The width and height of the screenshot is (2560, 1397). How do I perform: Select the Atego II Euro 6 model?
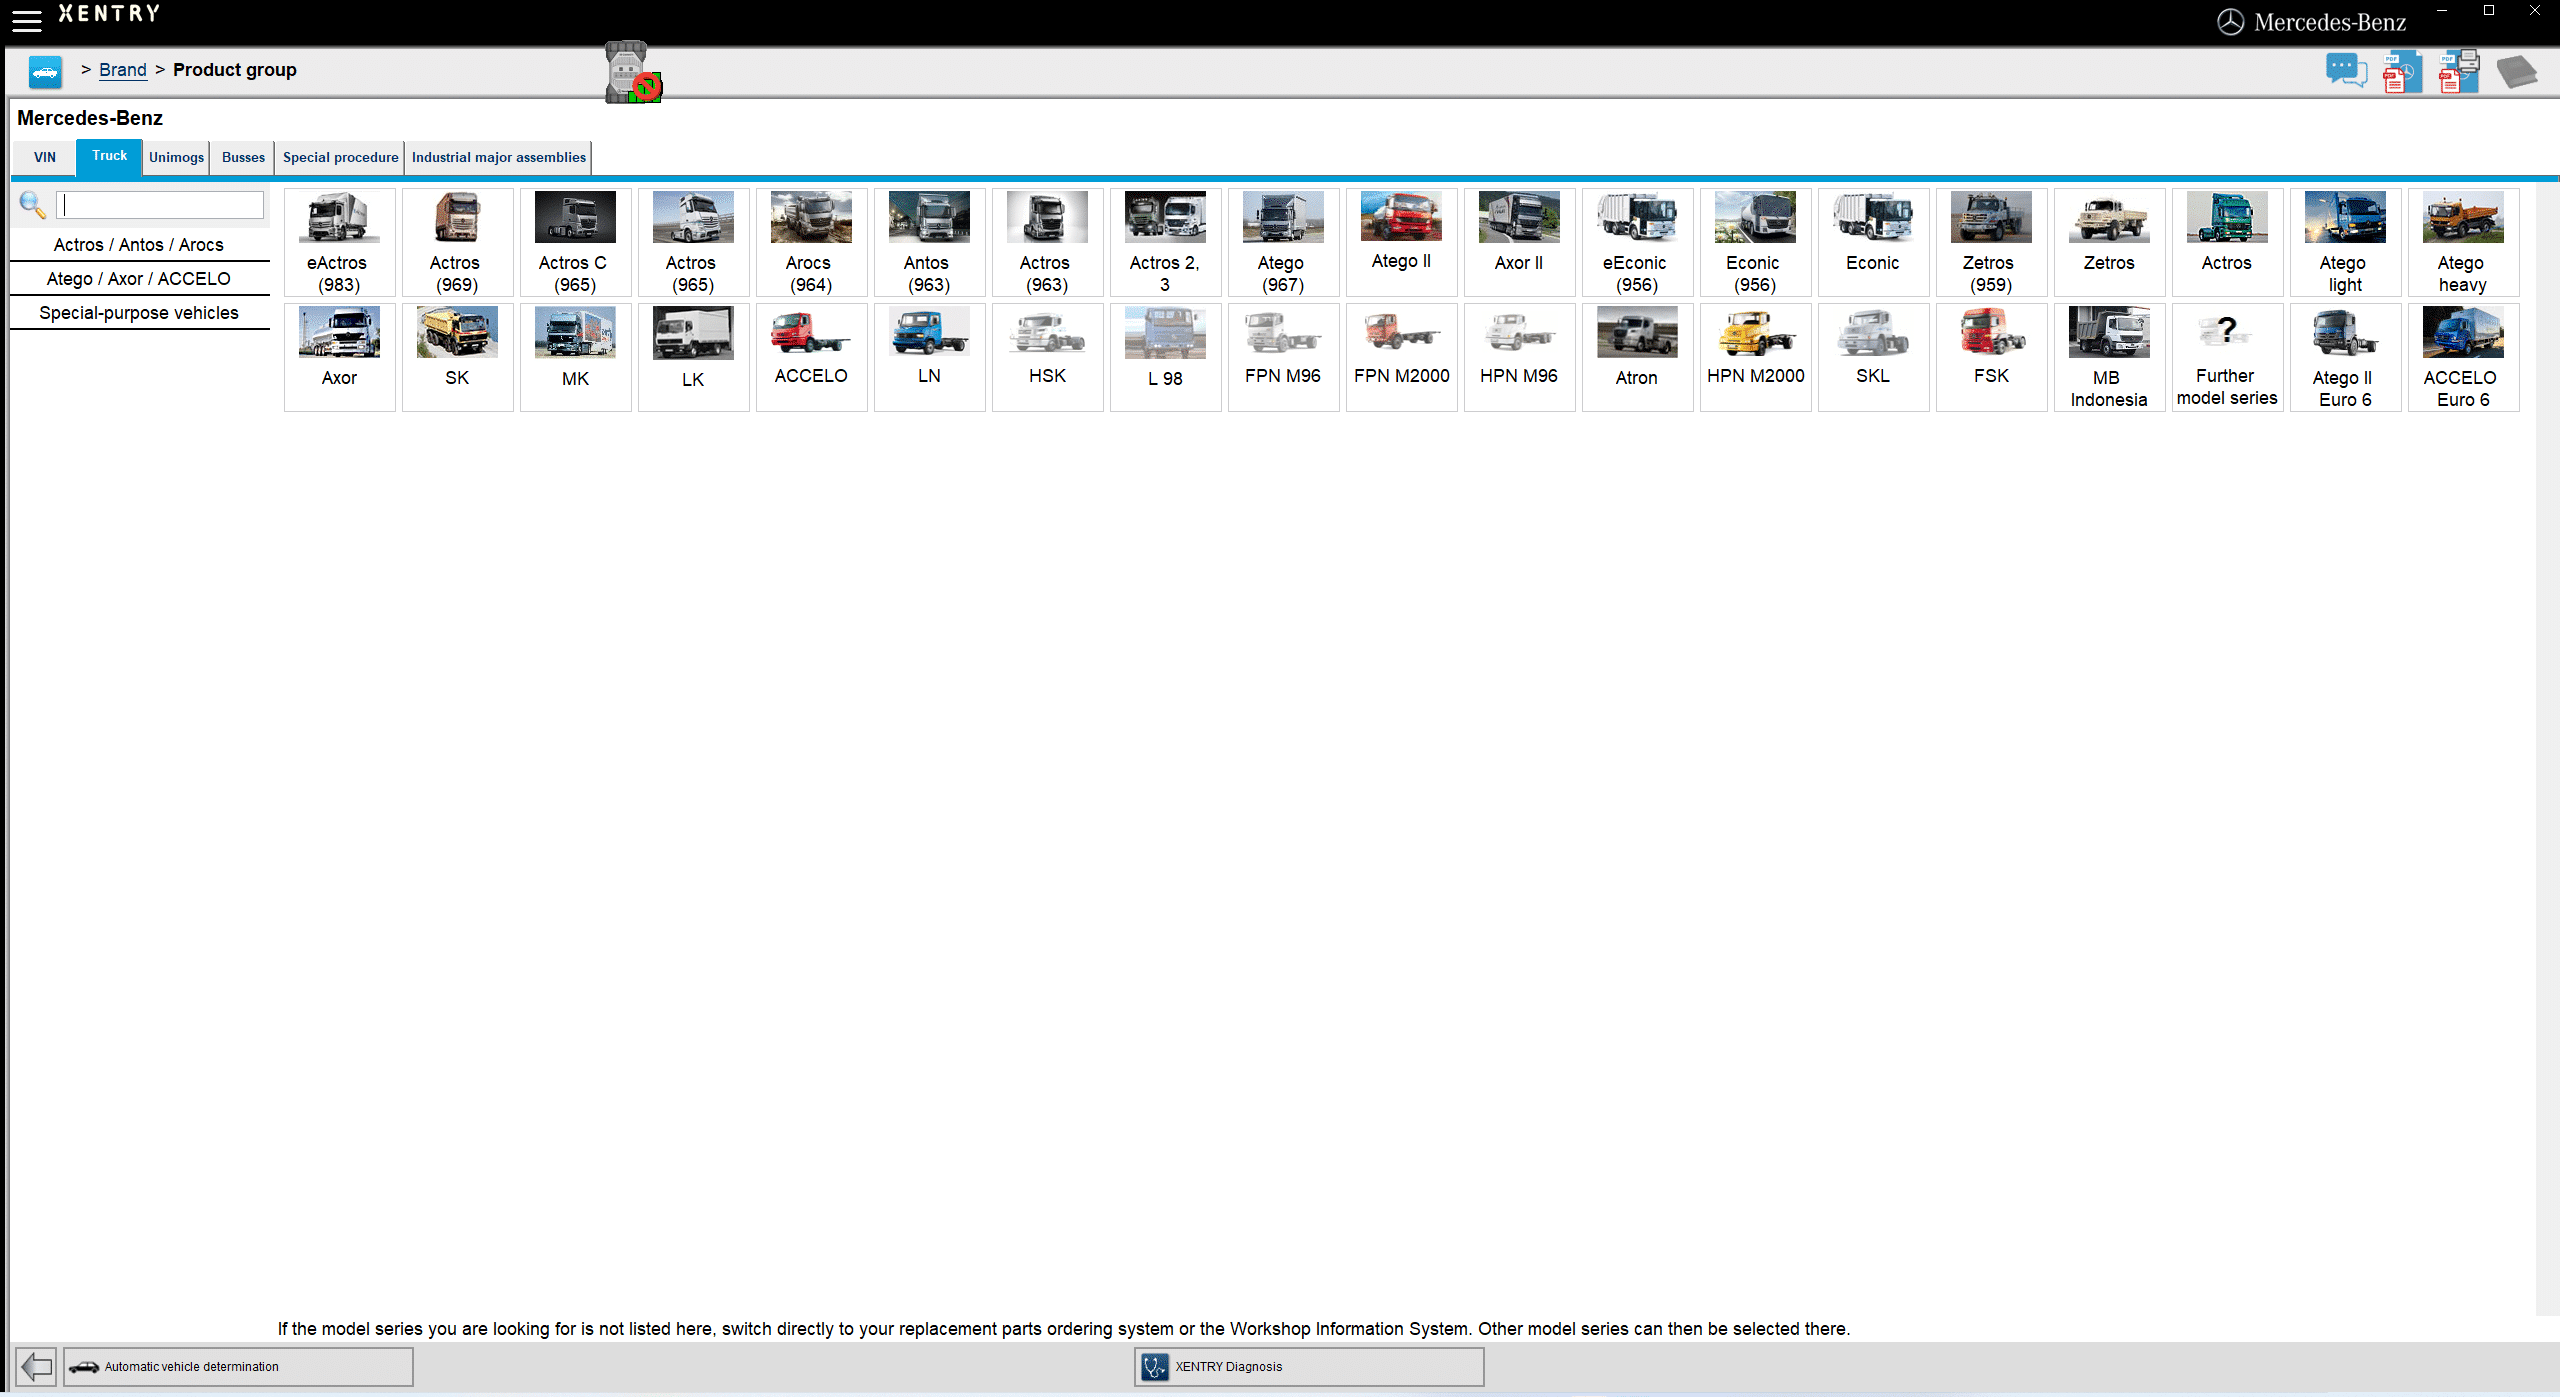tap(2345, 357)
